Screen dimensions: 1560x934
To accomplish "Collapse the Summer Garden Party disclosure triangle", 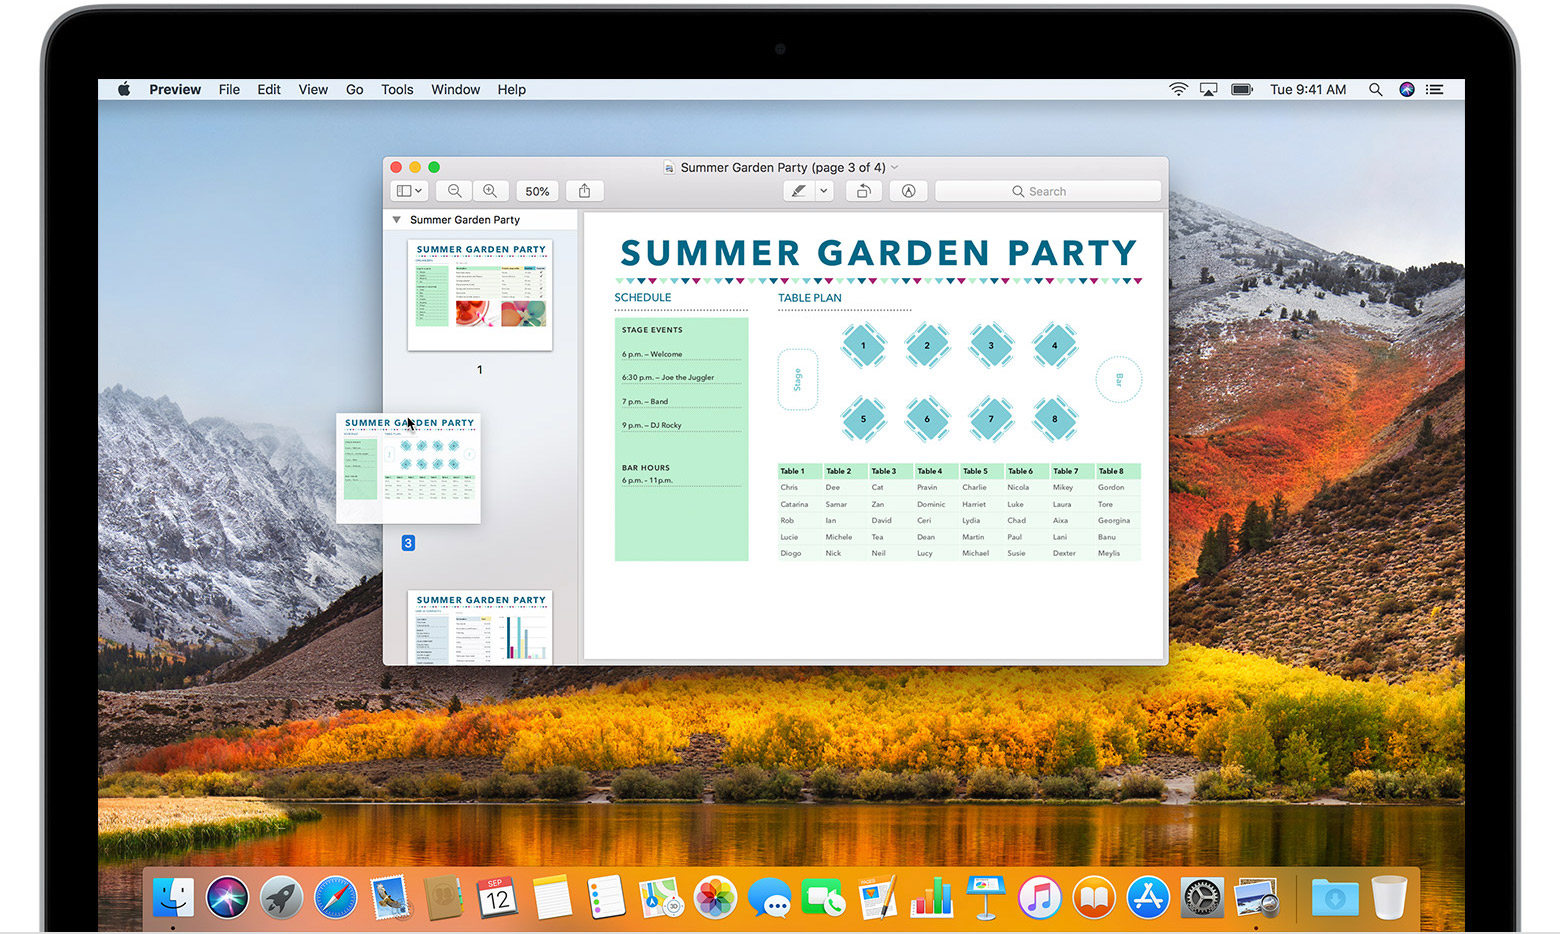I will tap(396, 219).
